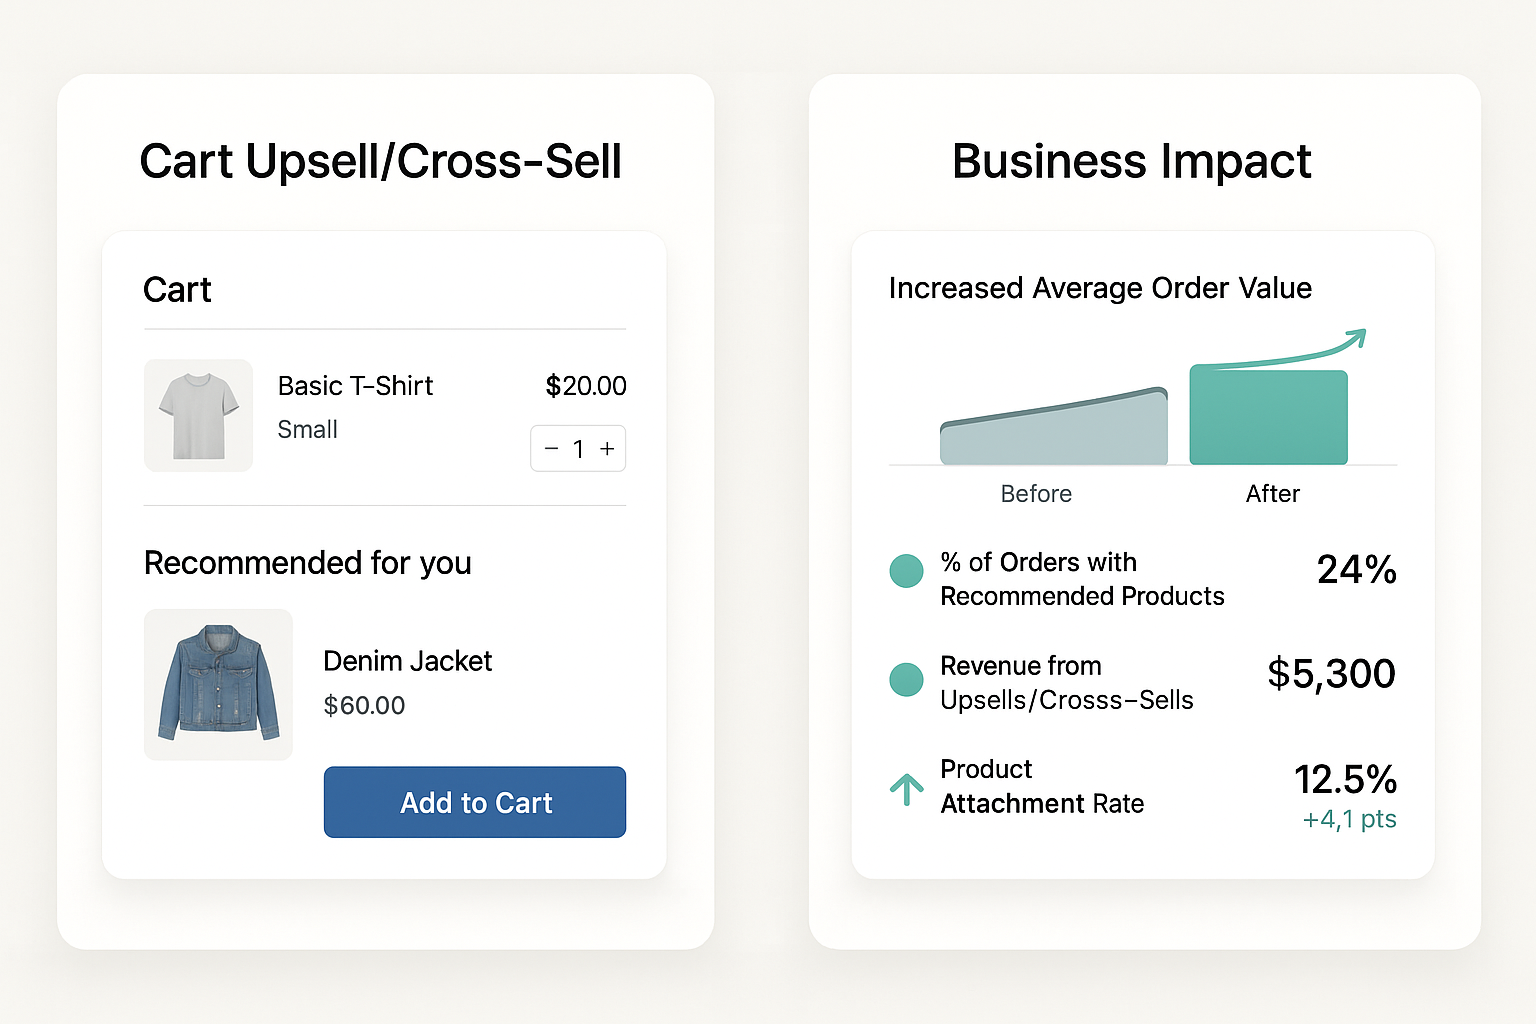
Task: Click the t-shirt product thumbnail icon
Action: [198, 415]
